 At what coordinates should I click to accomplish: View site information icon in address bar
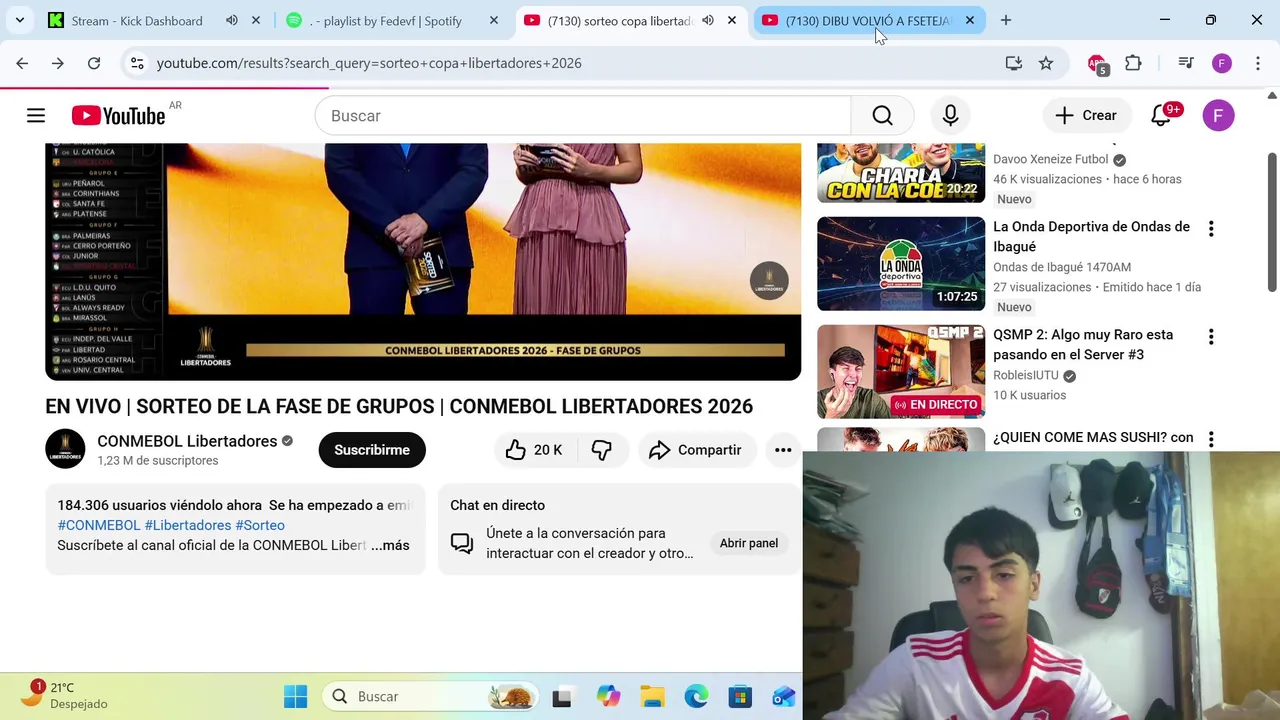tap(137, 63)
